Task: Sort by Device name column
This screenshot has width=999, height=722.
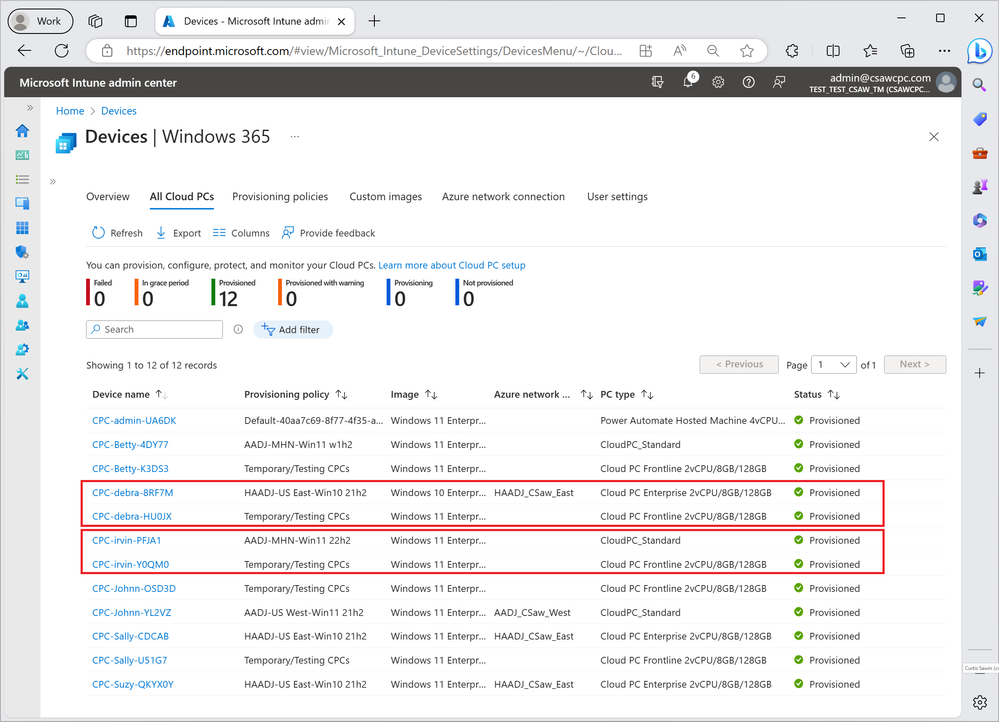Action: pyautogui.click(x=129, y=394)
